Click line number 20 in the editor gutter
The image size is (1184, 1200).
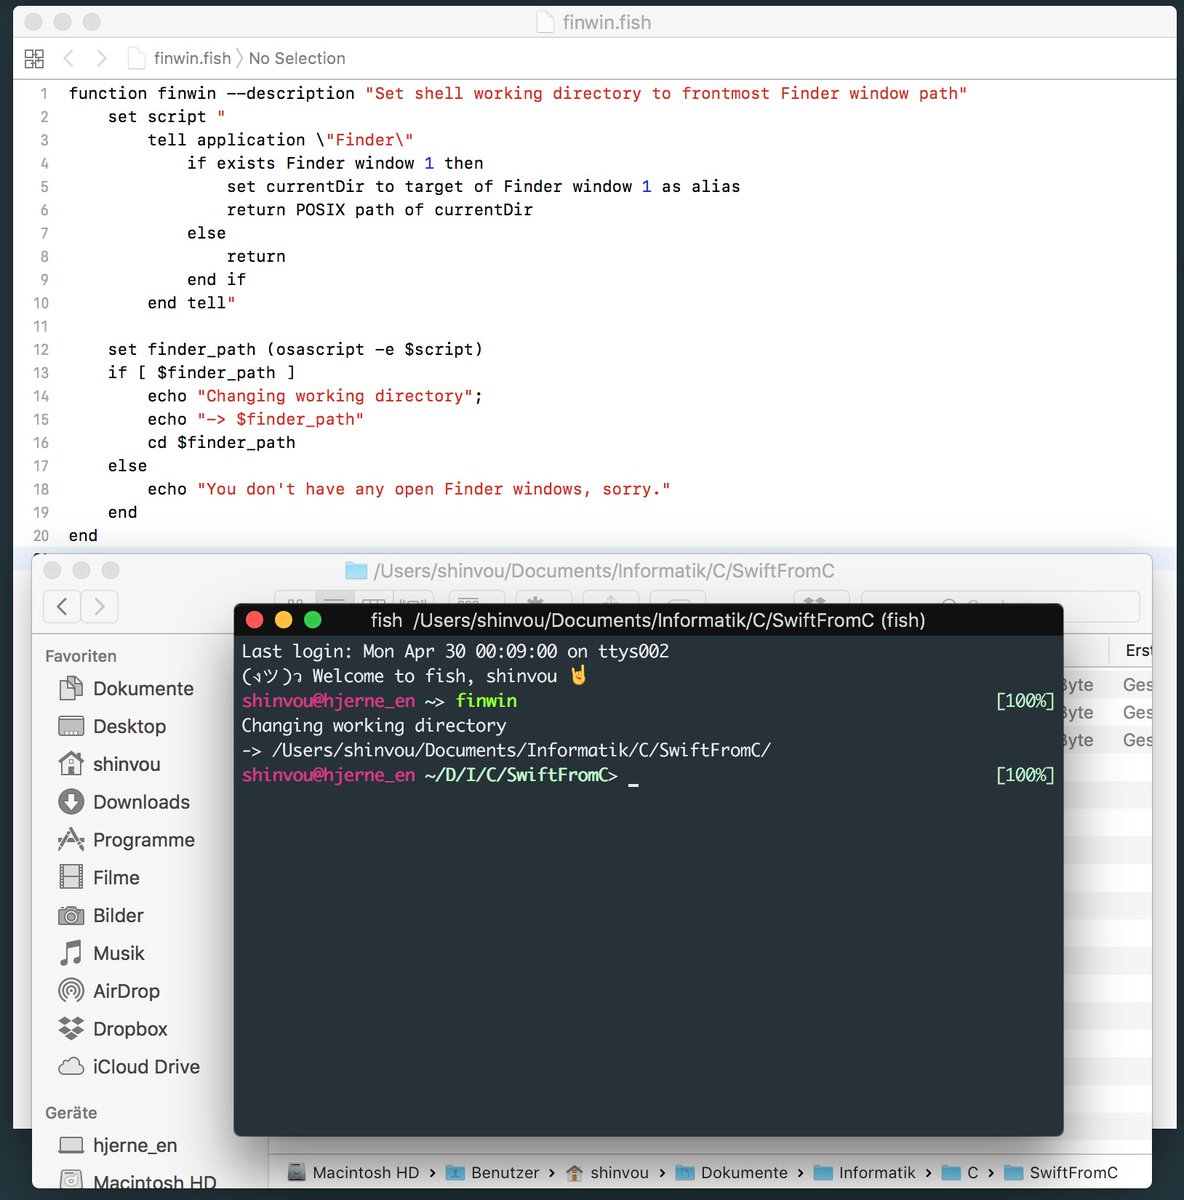[41, 536]
